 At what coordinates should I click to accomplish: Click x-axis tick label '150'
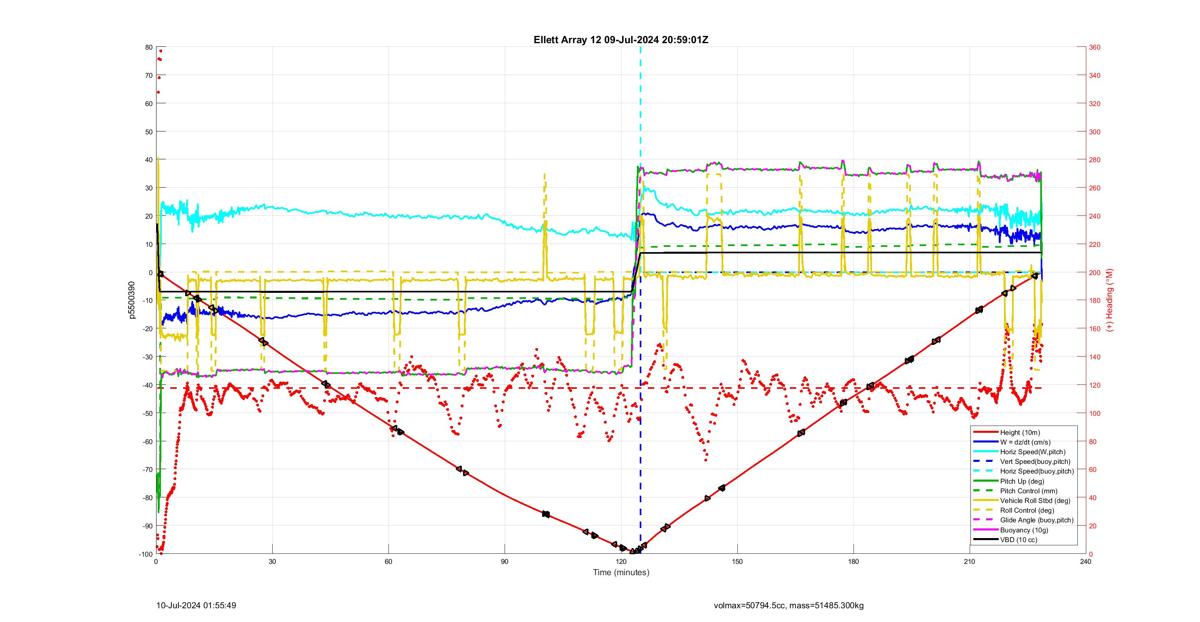(x=737, y=562)
